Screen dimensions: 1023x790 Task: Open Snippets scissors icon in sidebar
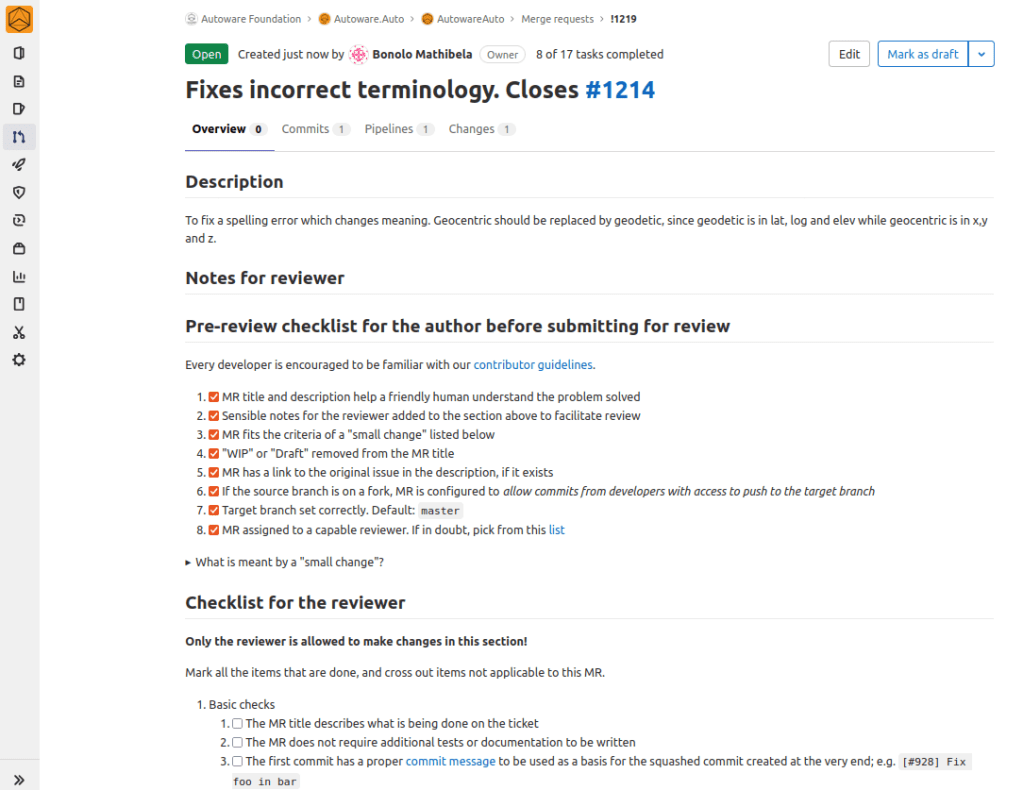[19, 333]
